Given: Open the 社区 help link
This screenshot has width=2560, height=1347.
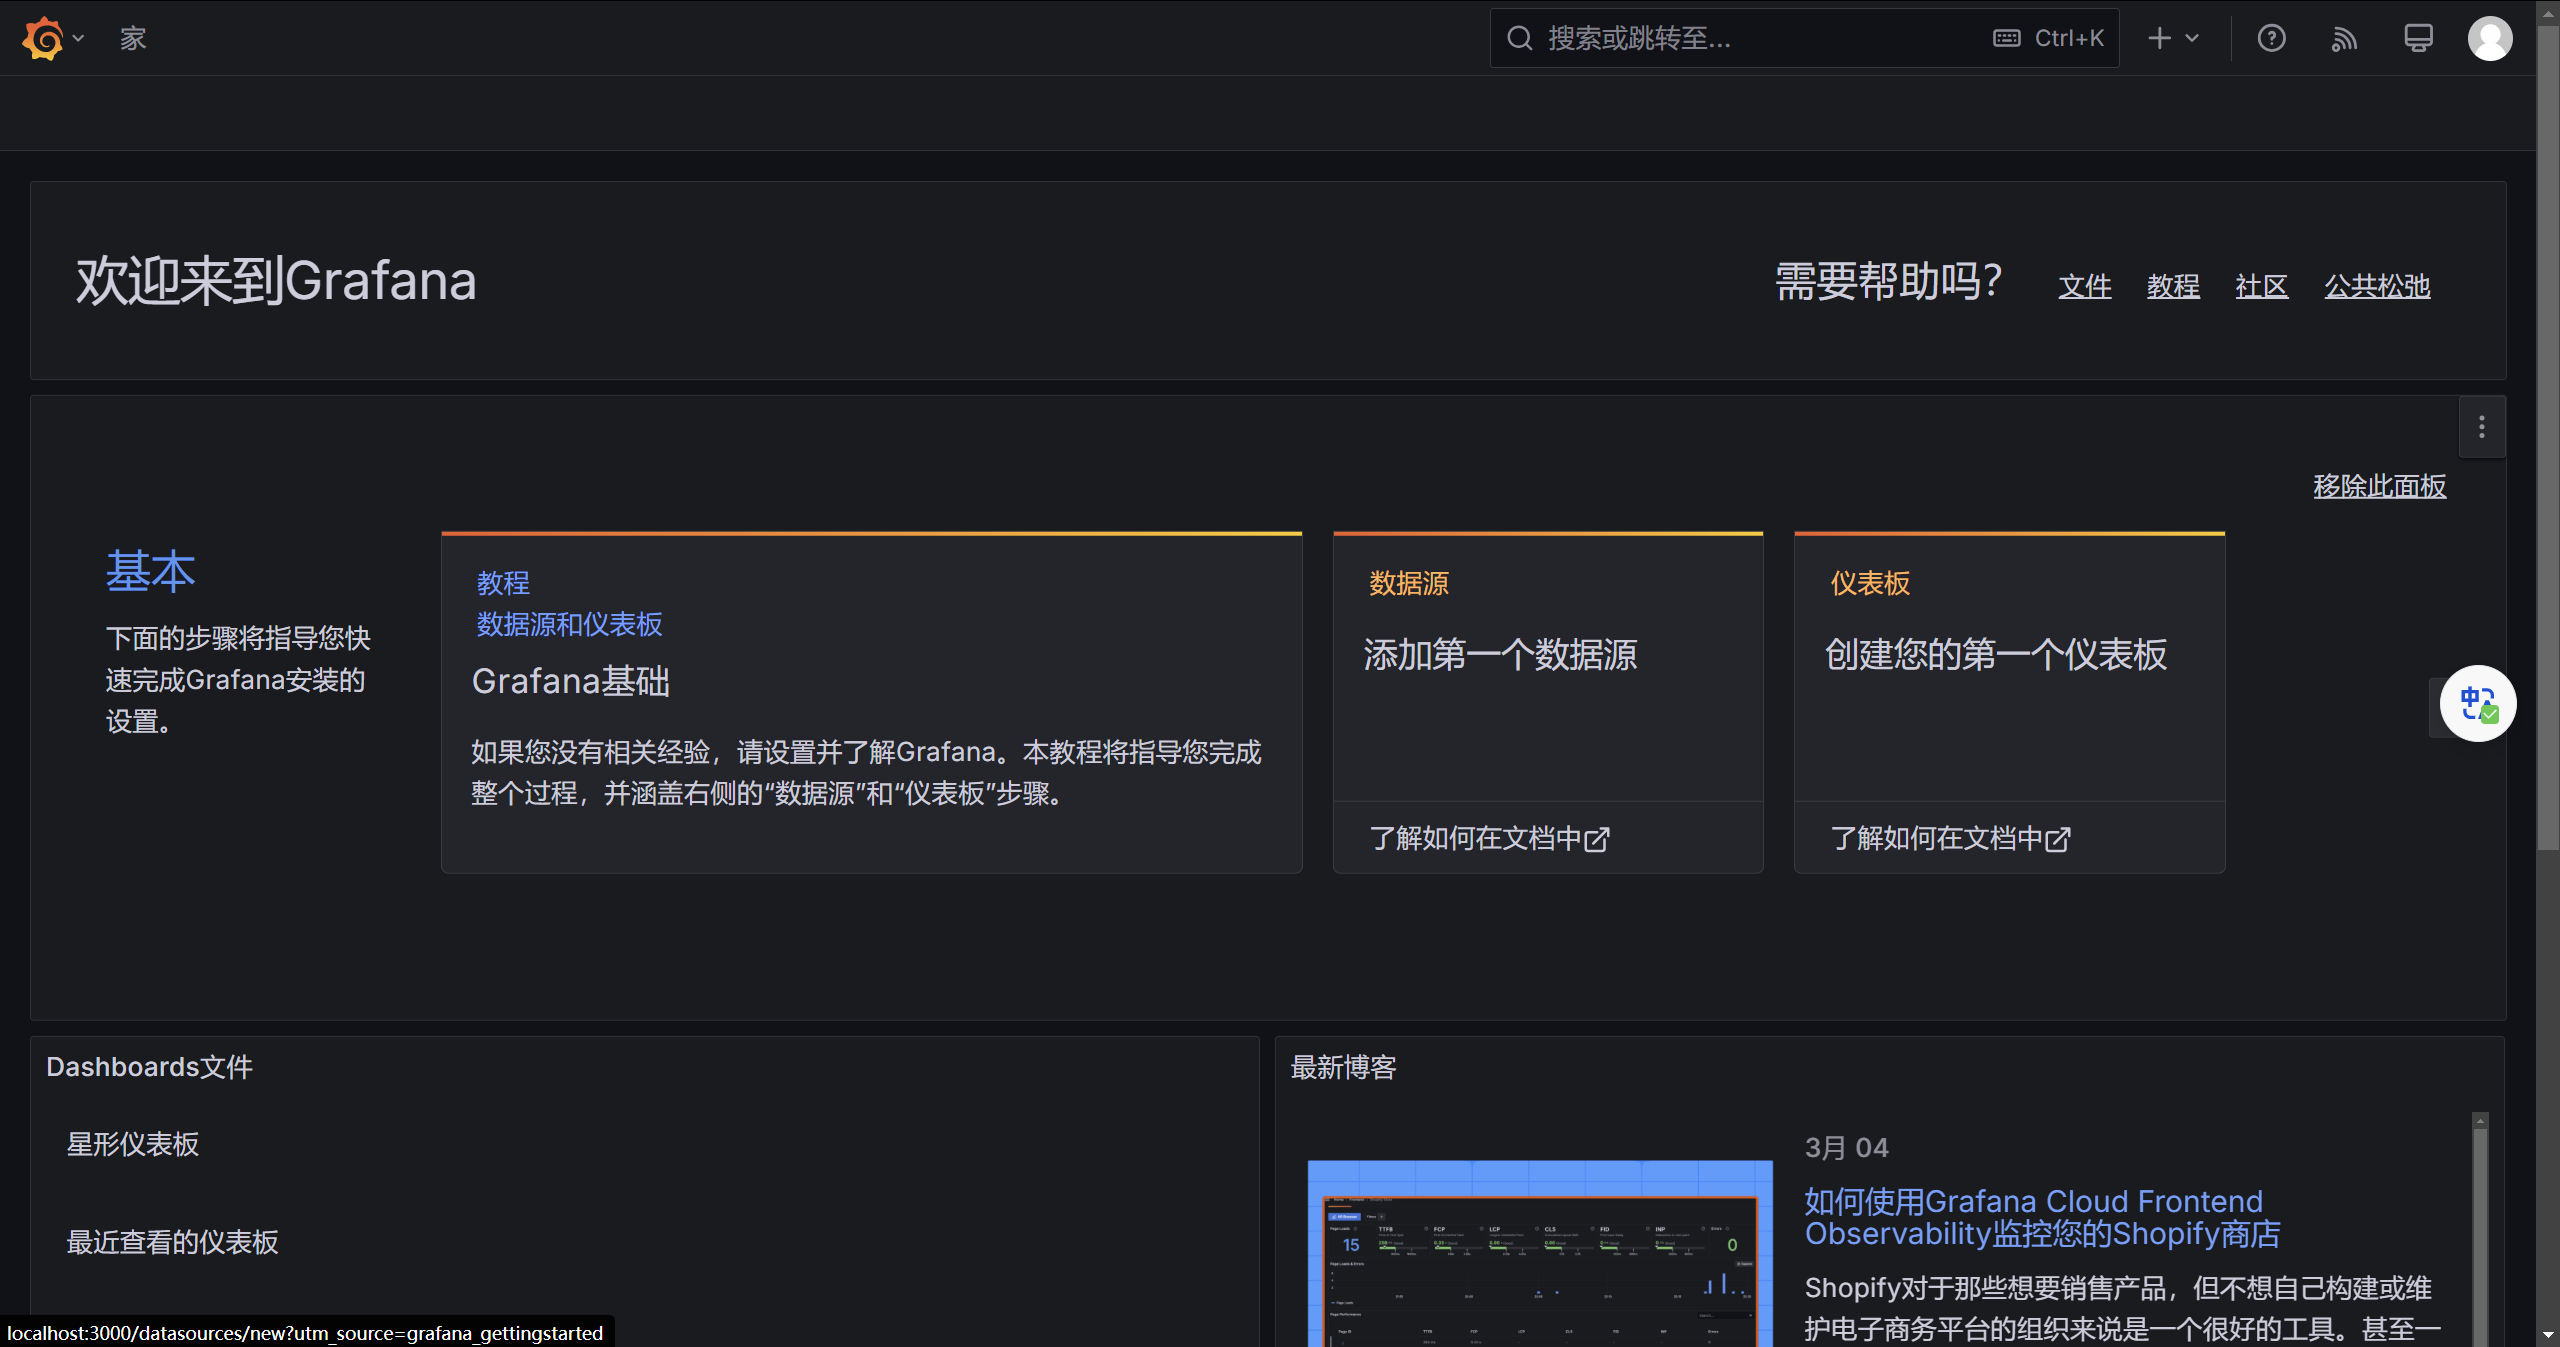Looking at the screenshot, I should (2261, 286).
